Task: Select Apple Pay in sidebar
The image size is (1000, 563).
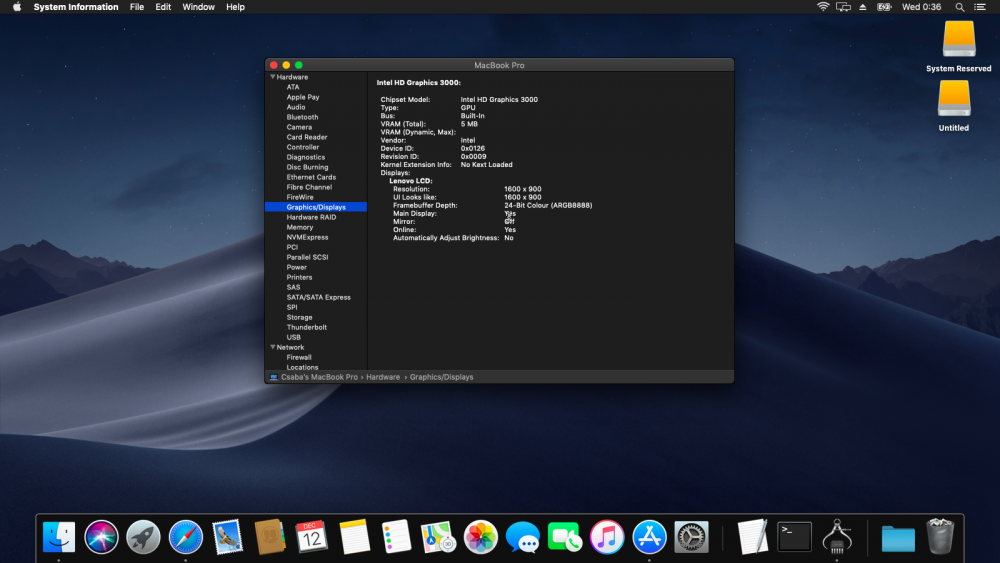Action: coord(303,97)
